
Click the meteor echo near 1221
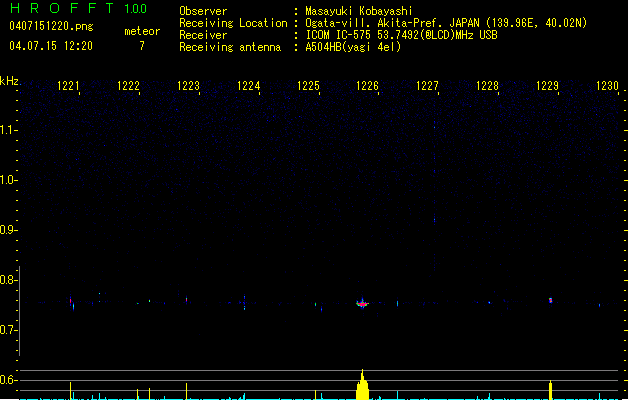pyautogui.click(x=71, y=302)
